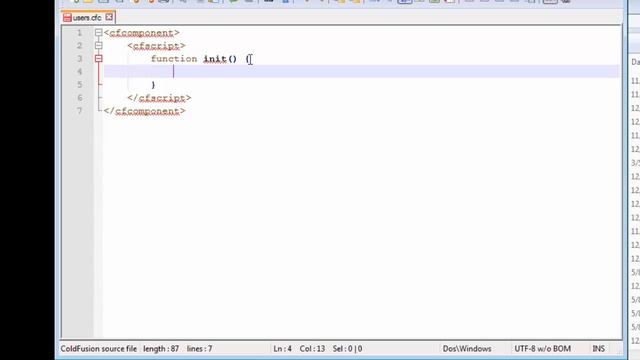Click line number 2 in the margin
This screenshot has width=640, height=360.
point(80,46)
